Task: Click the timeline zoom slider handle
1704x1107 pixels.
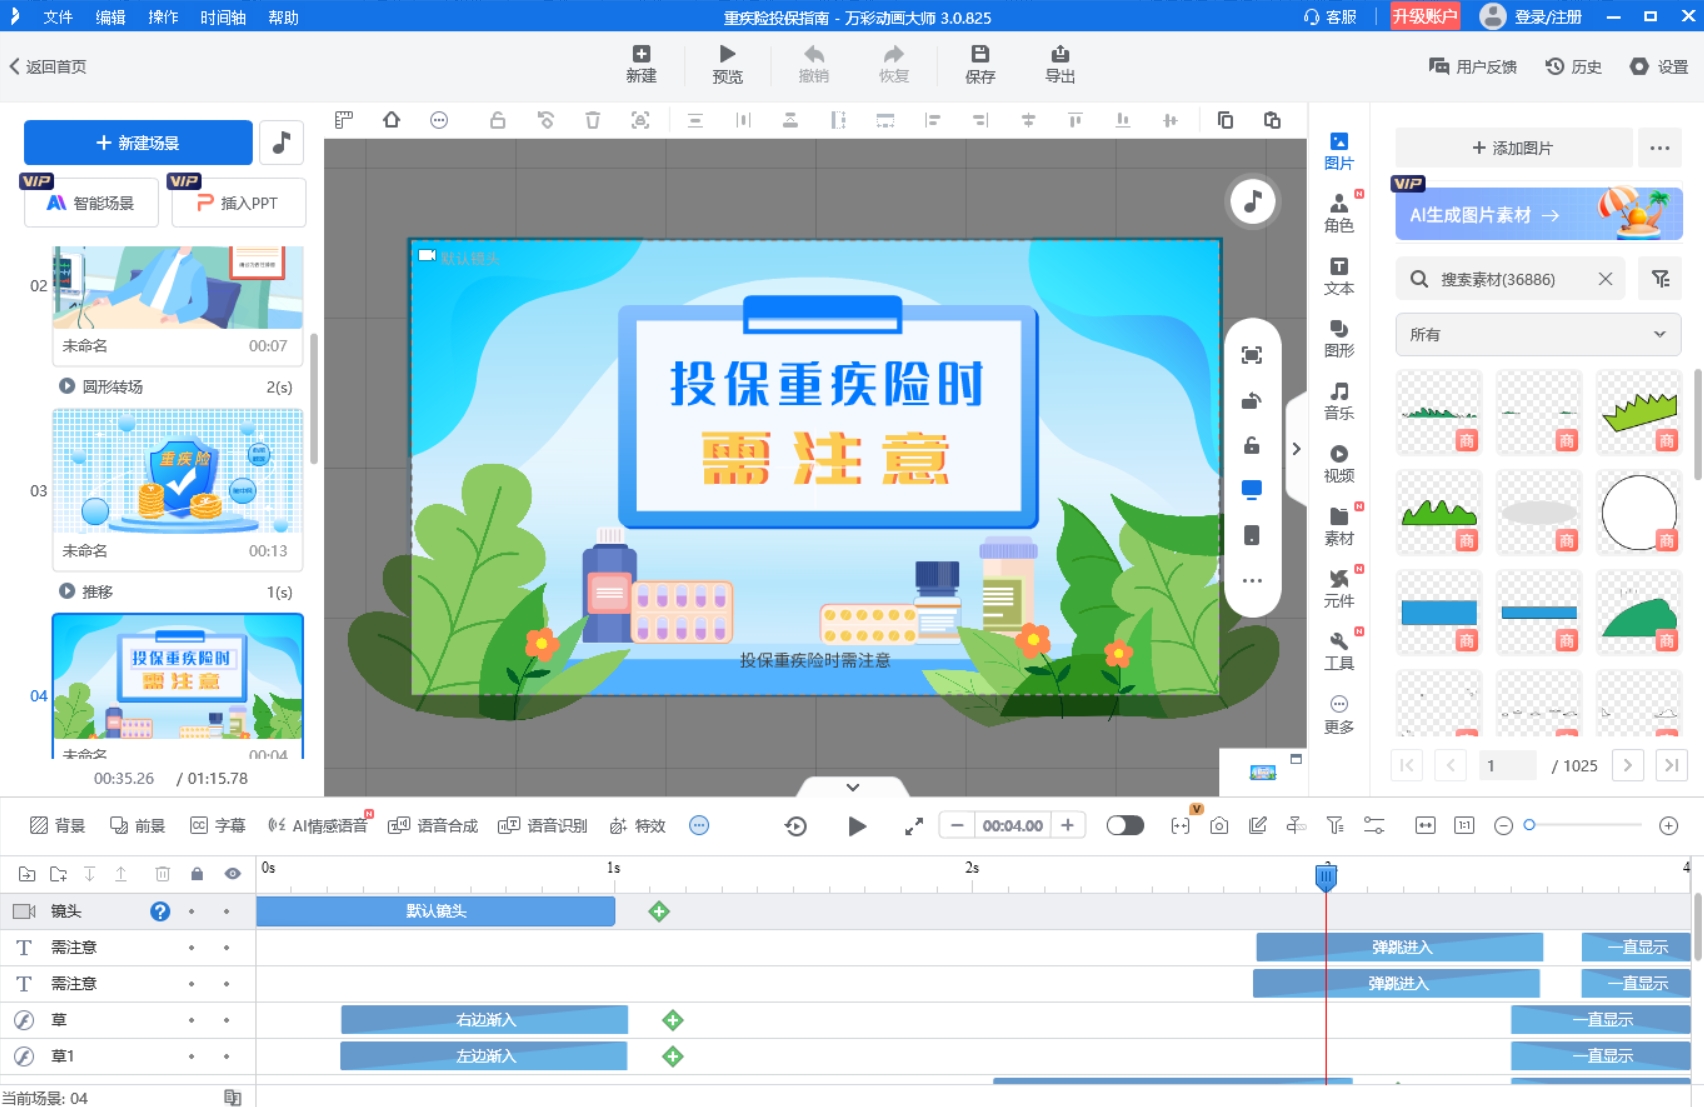Action: (1529, 826)
